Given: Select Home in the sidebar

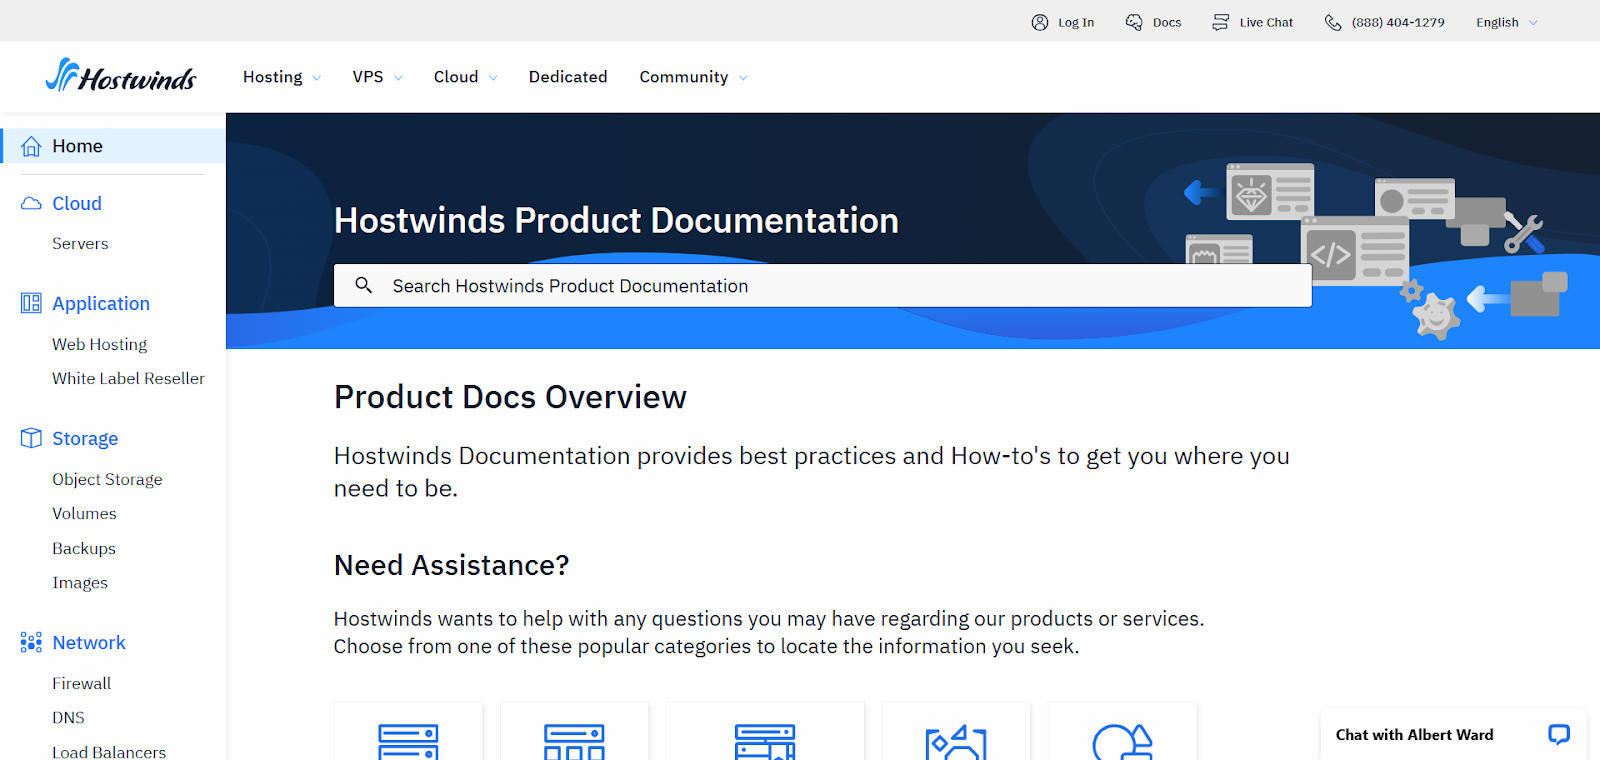Looking at the screenshot, I should click(x=113, y=146).
